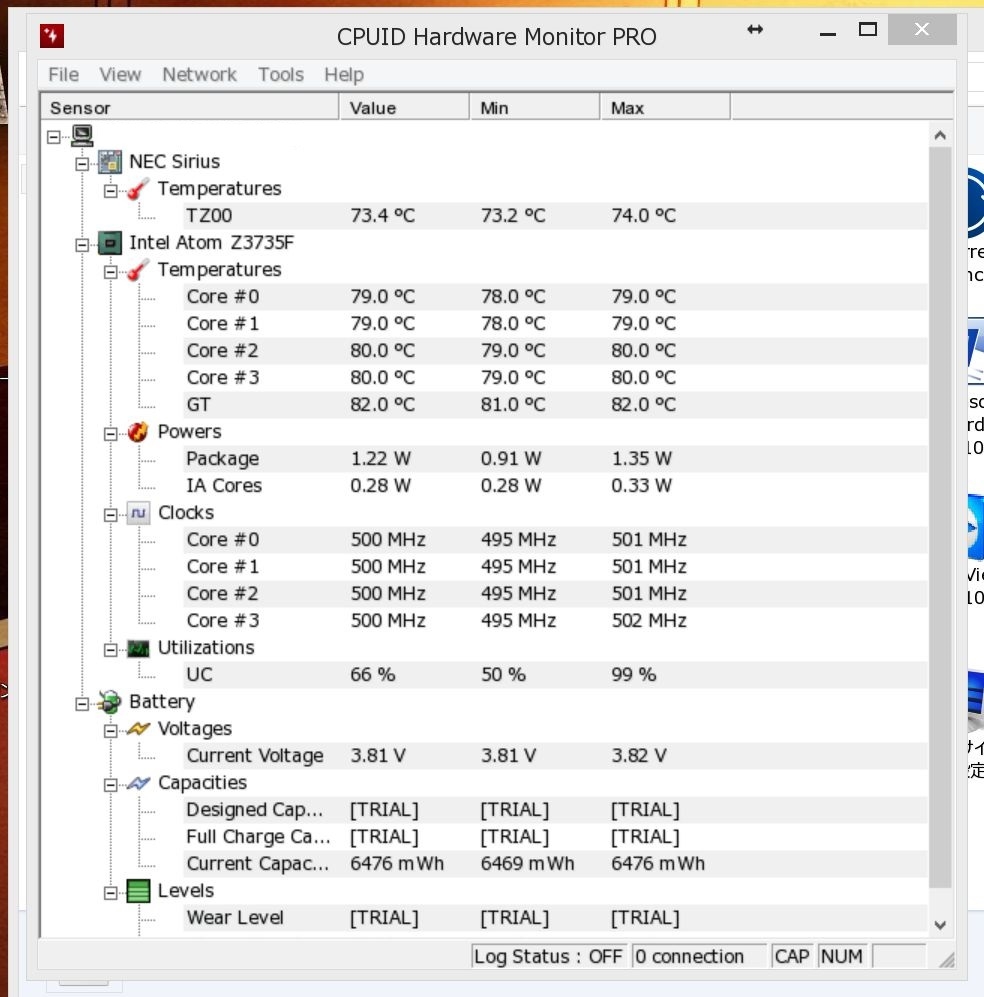Click the Powers flame icon
Screen dimensions: 984x997
(138, 432)
